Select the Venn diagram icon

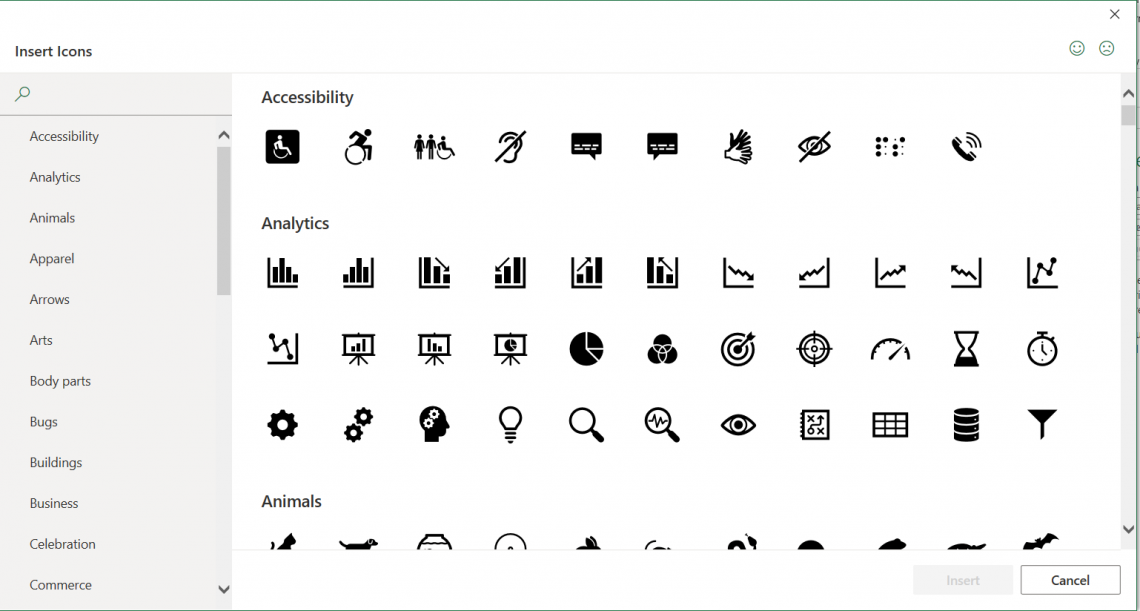(662, 348)
